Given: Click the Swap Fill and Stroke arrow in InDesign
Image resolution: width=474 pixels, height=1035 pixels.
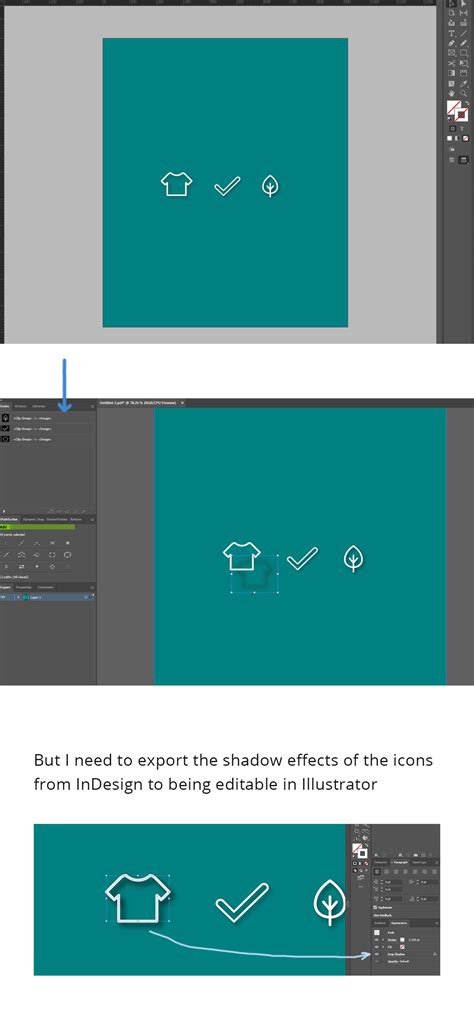Looking at the screenshot, I should click(x=467, y=103).
